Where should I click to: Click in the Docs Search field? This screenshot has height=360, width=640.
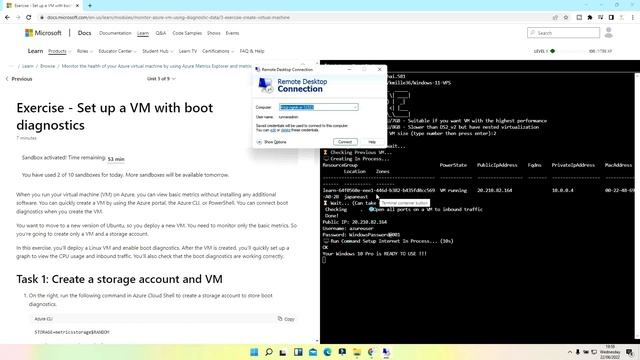click(x=563, y=33)
